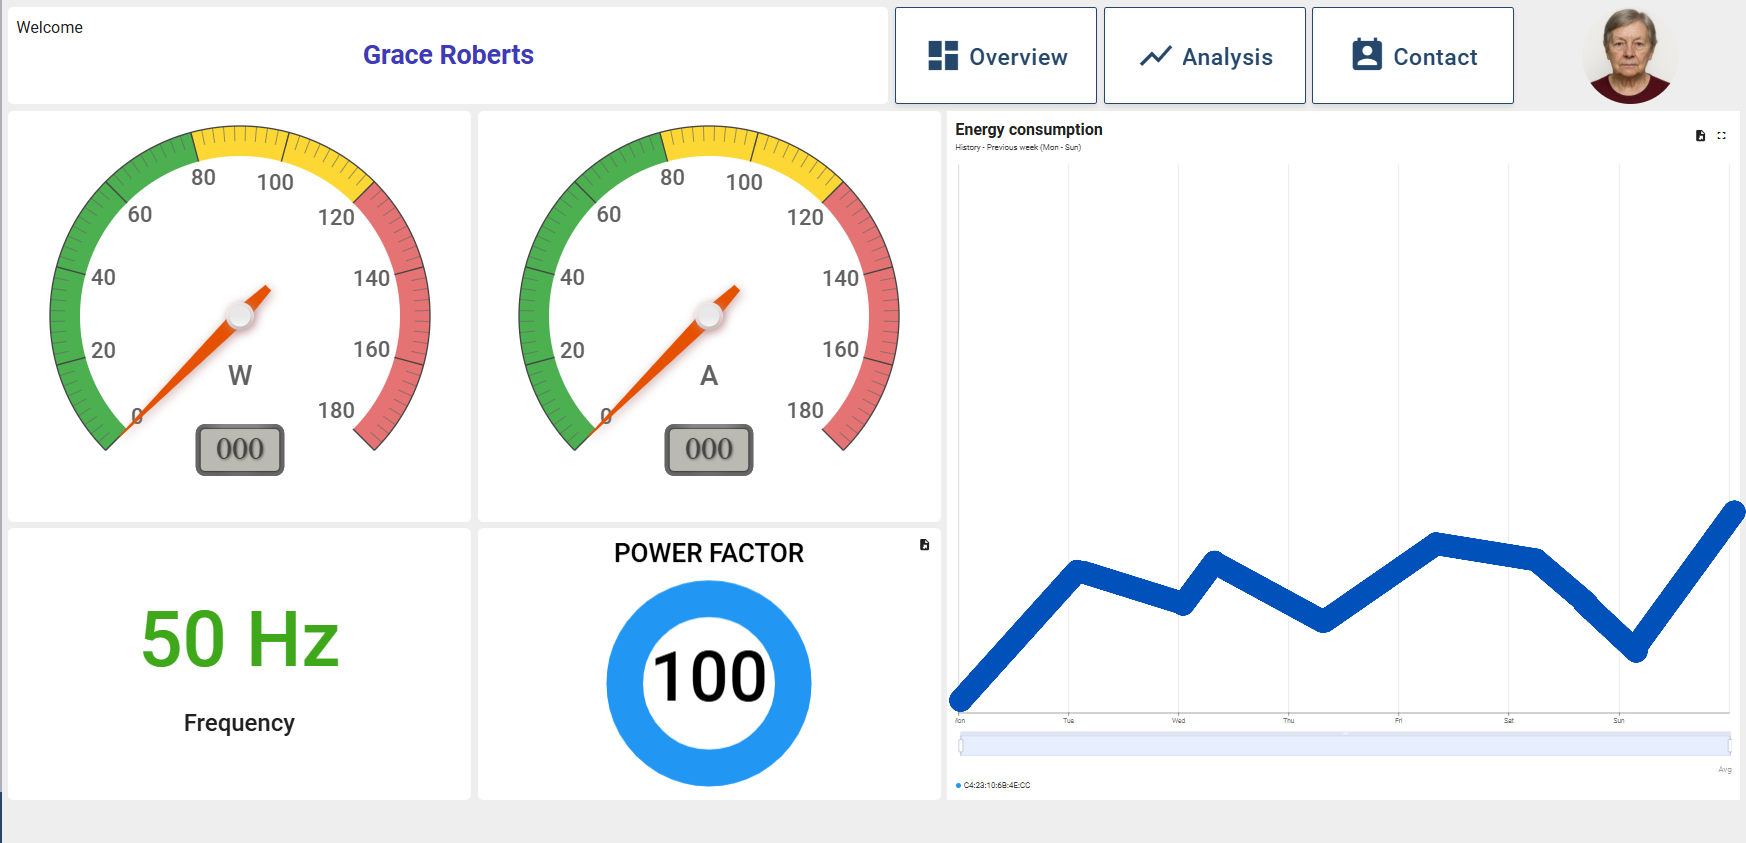Click Power Factor widget export icon
The width and height of the screenshot is (1746, 843).
pyautogui.click(x=924, y=545)
